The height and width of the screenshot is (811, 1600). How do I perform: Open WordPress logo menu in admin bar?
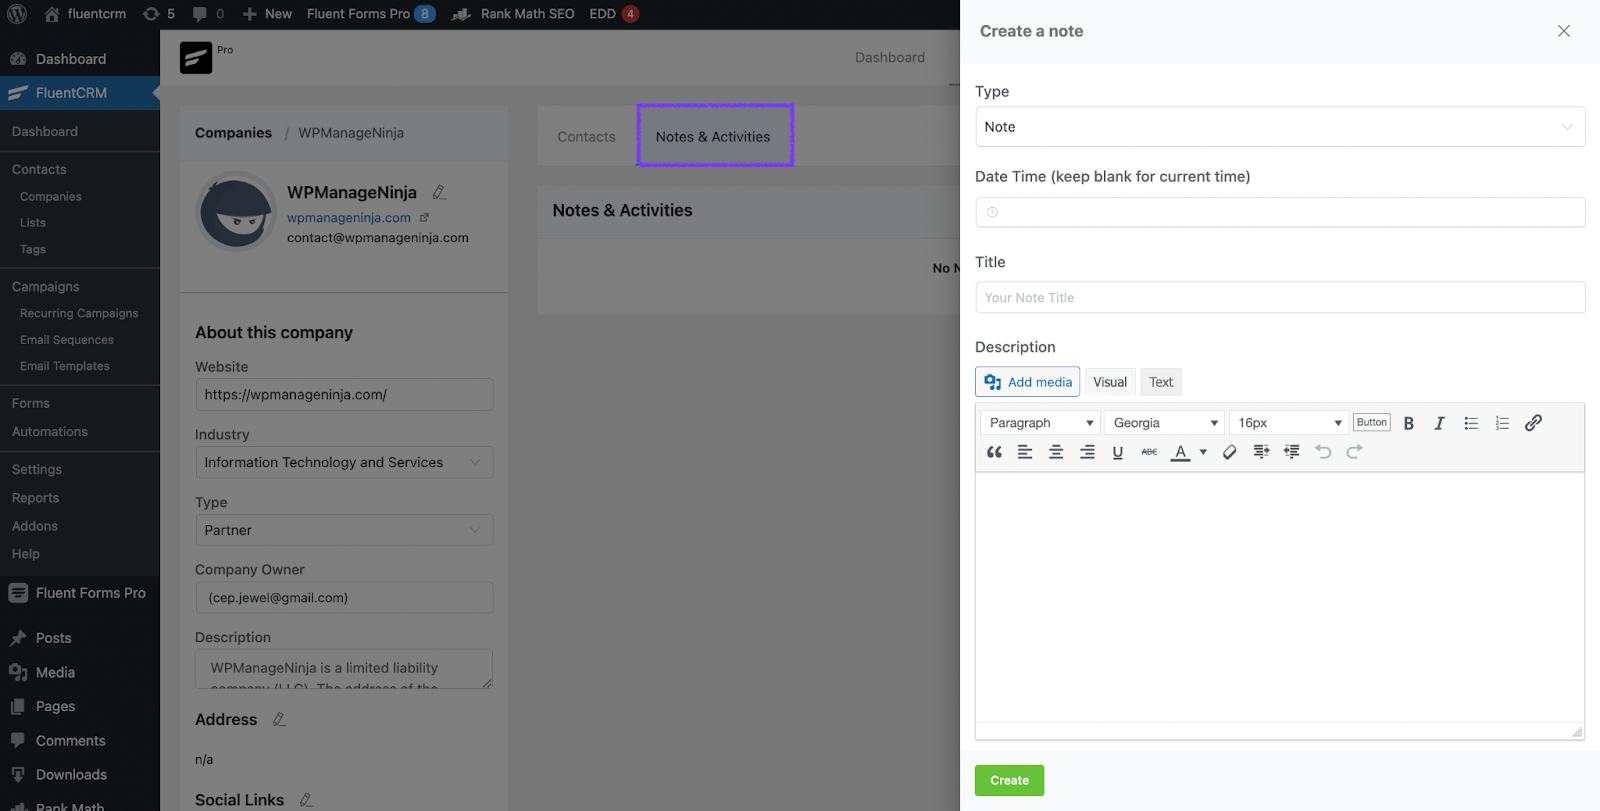tap(17, 14)
